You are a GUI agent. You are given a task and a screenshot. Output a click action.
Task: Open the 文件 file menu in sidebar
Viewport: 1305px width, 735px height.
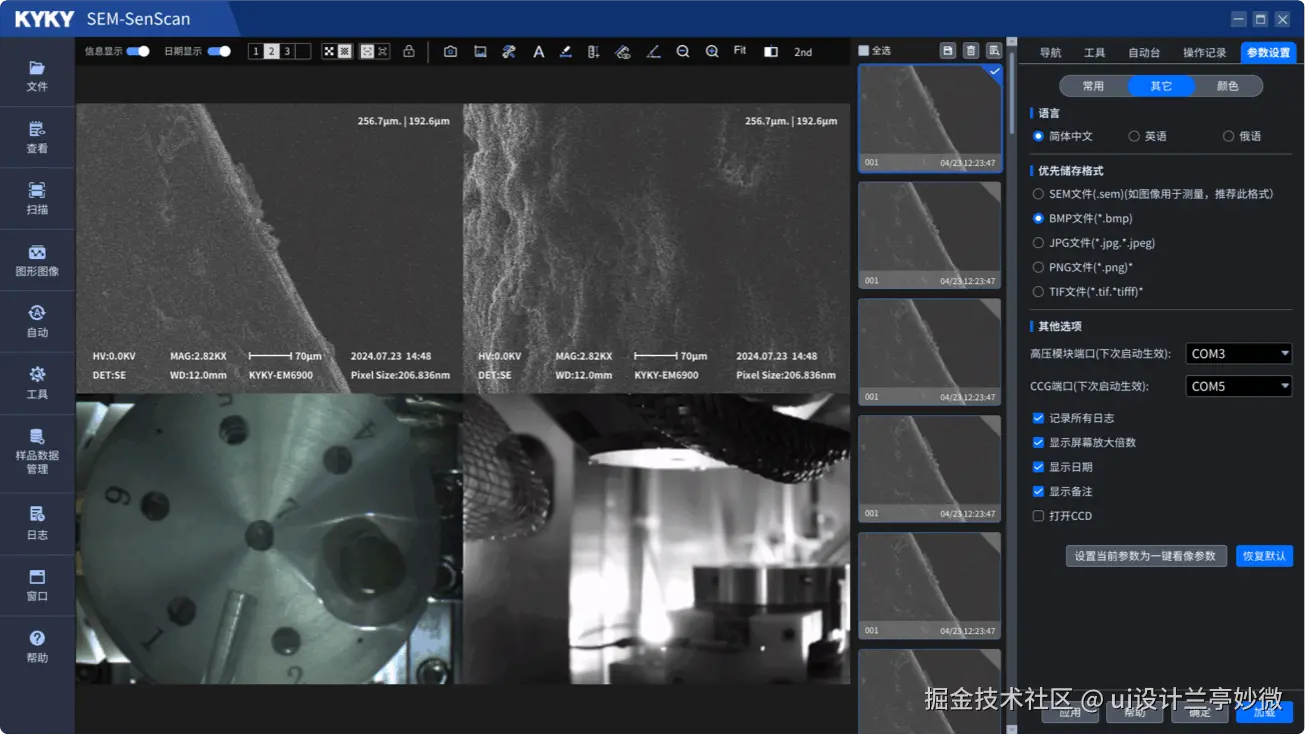click(37, 76)
